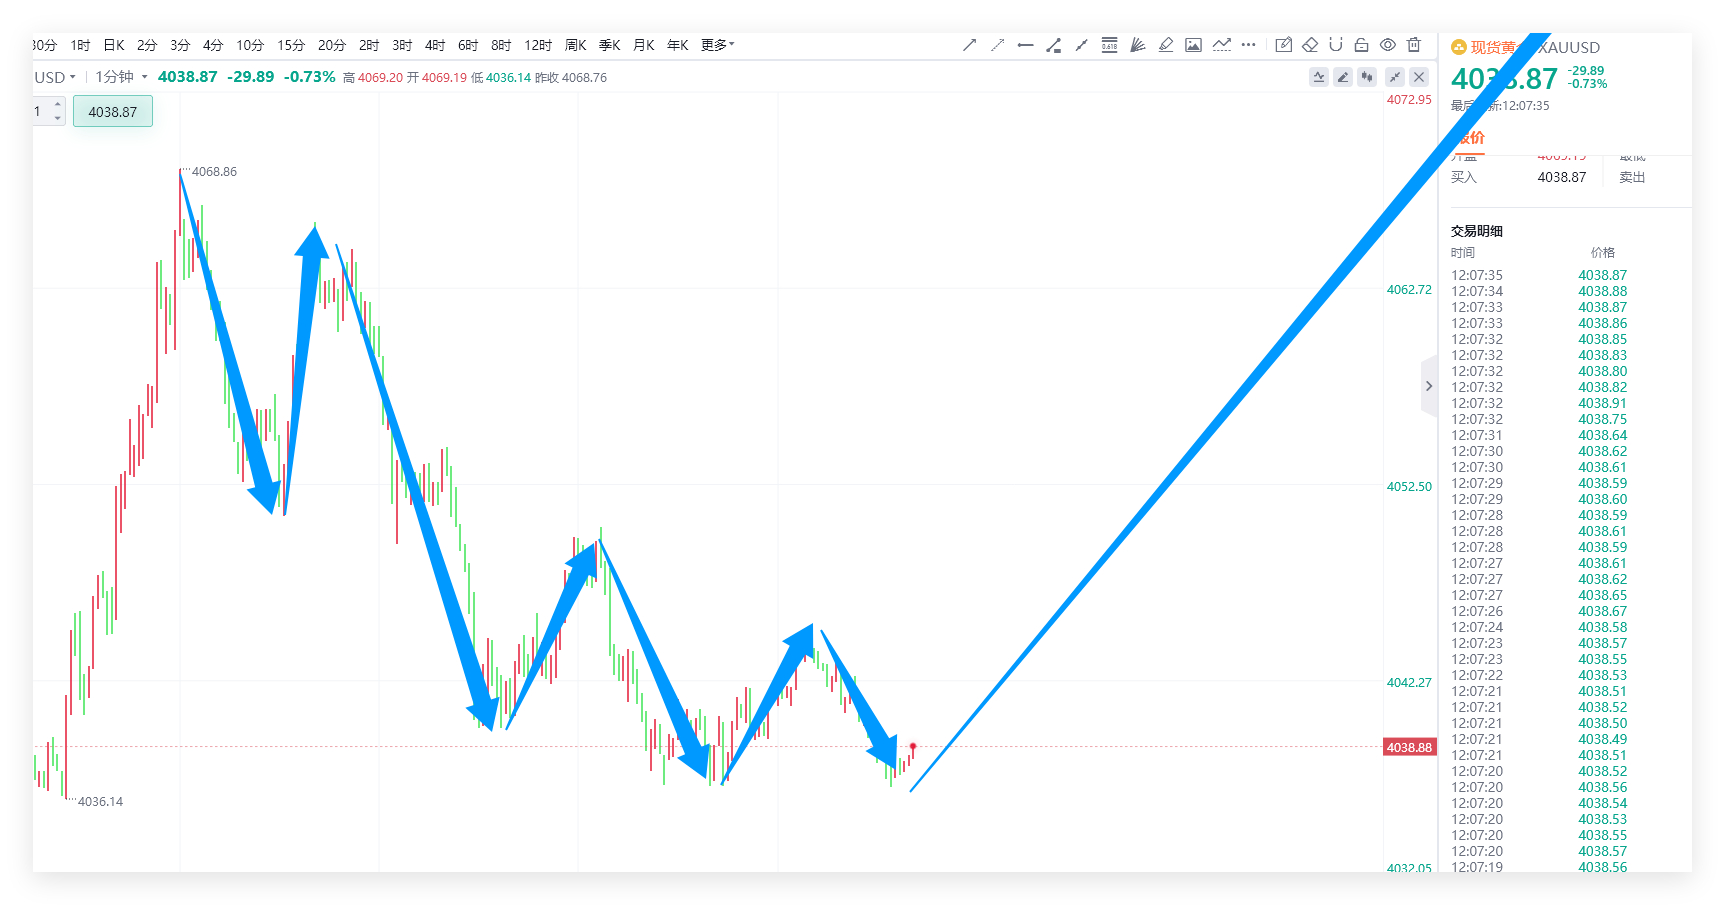Click the 交易明细 section heading
1725x905 pixels.
click(x=1477, y=231)
